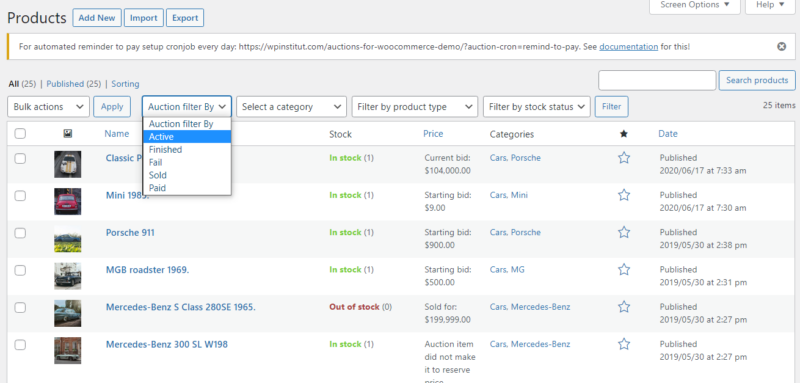Dismiss the cronjob reminder notice
800x383 pixels.
pos(781,46)
